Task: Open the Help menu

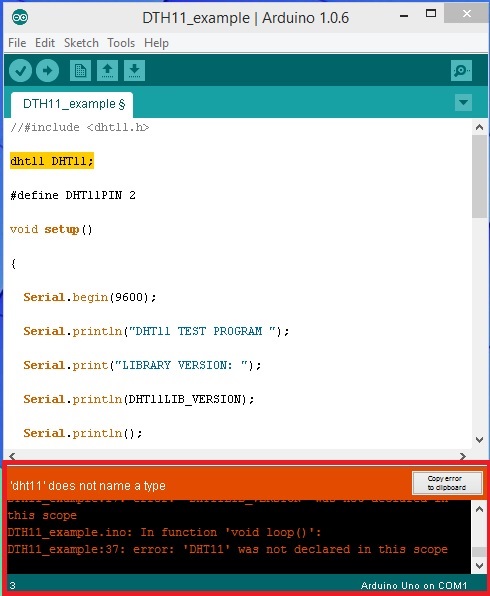Action: pyautogui.click(x=156, y=43)
